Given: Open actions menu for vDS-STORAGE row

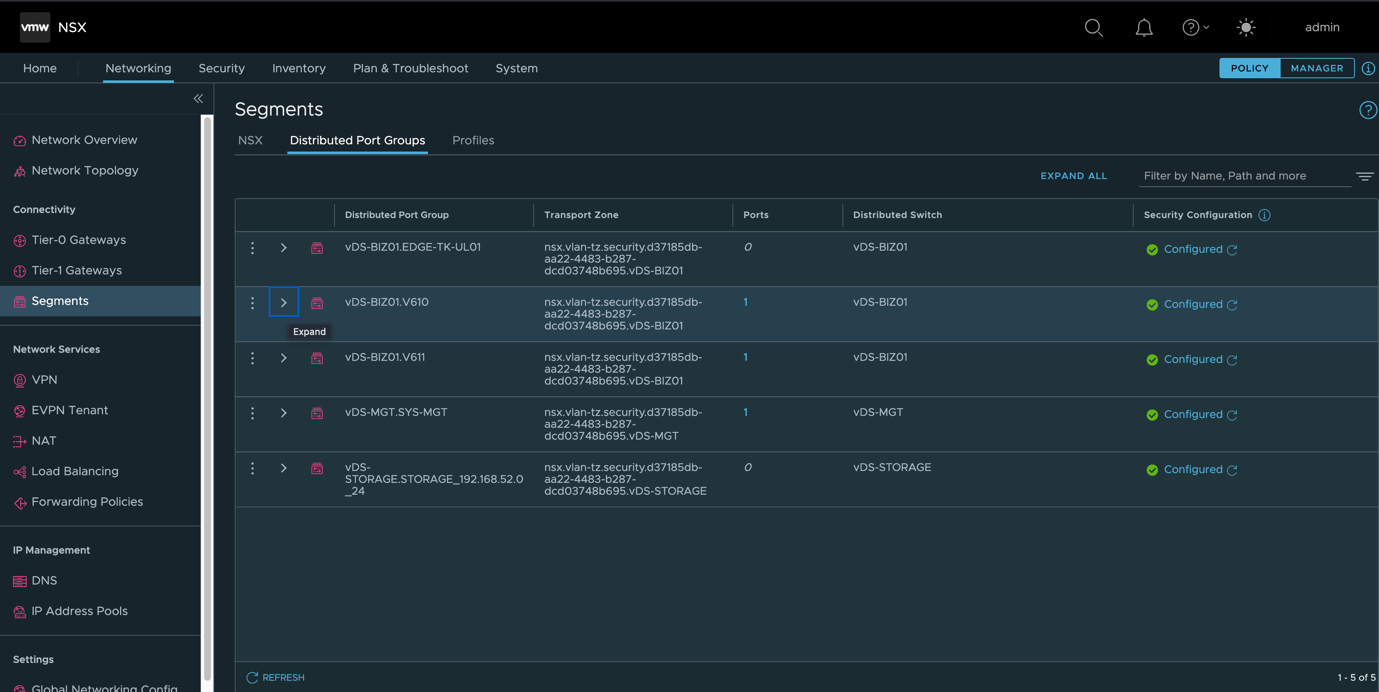Looking at the screenshot, I should click(x=252, y=468).
